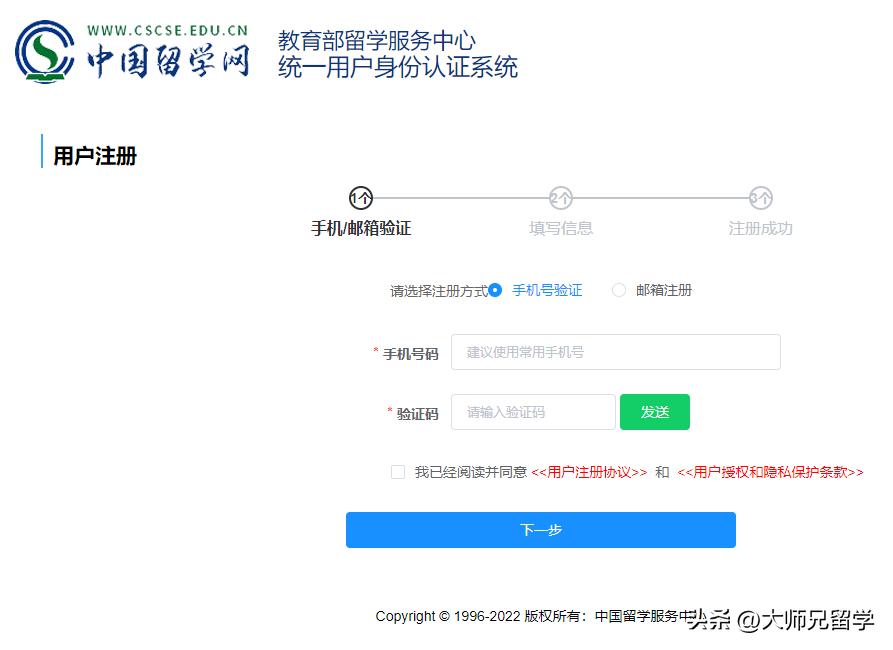Click the progress line between step one and two
The height and width of the screenshot is (650, 893).
[460, 198]
